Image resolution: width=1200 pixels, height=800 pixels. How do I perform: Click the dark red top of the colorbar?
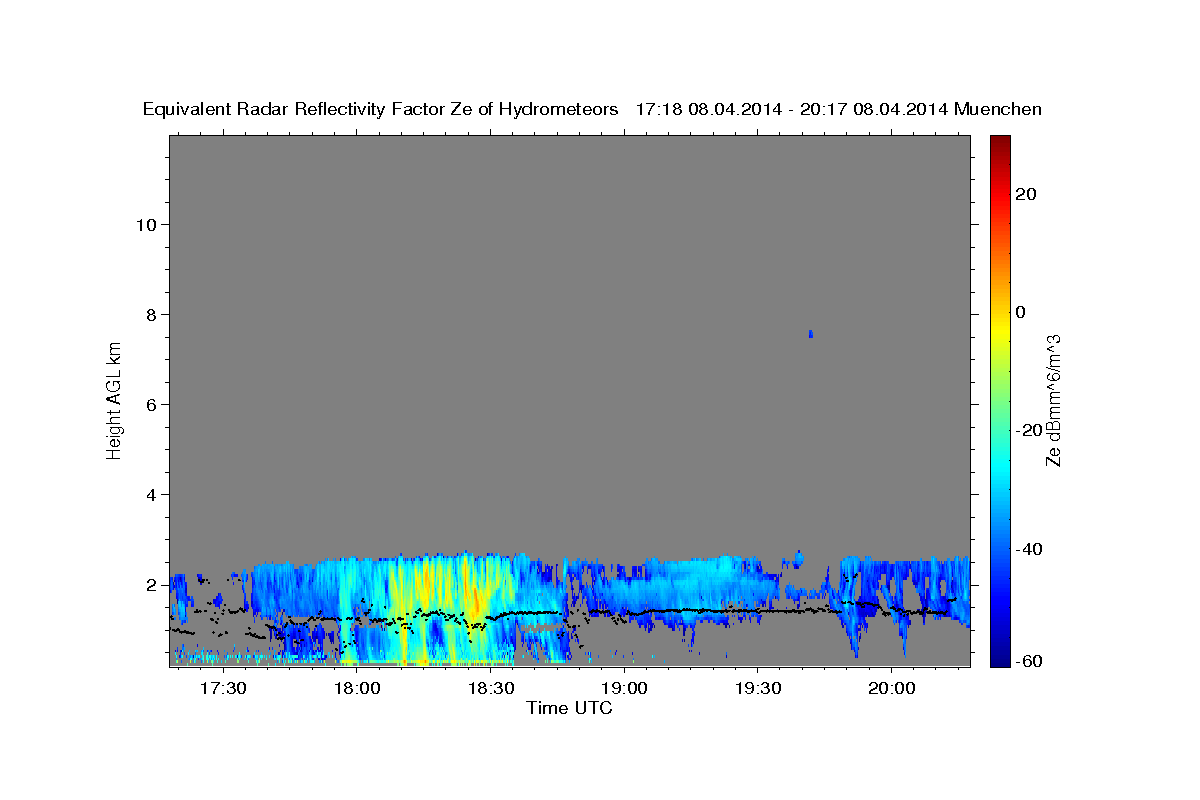999,143
